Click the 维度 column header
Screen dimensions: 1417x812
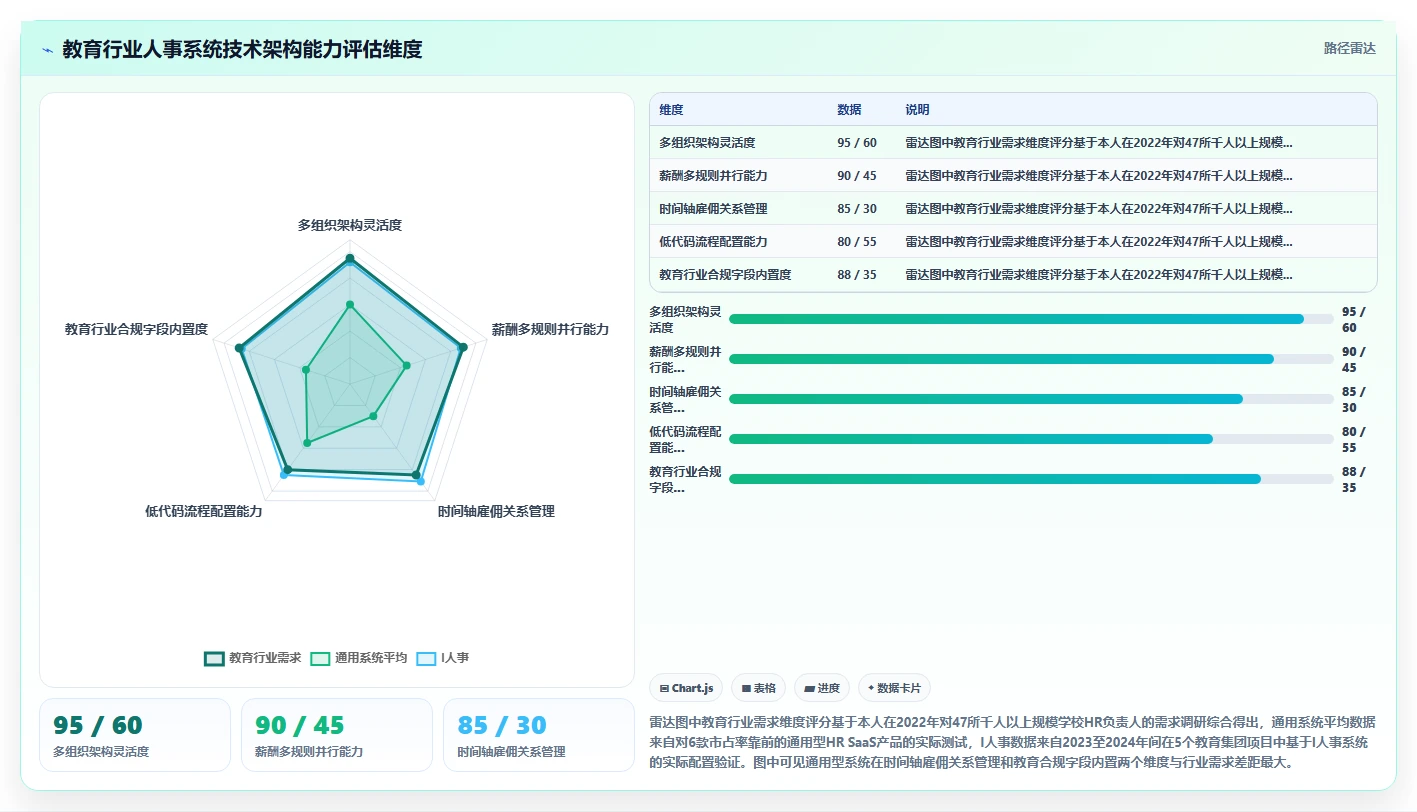(x=671, y=110)
